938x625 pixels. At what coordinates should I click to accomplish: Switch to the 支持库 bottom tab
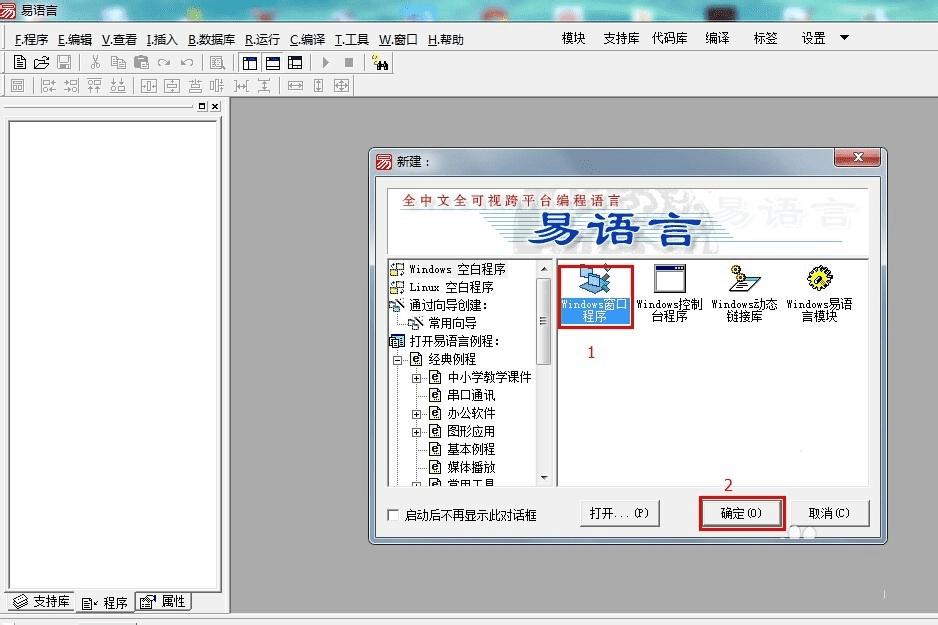point(41,601)
